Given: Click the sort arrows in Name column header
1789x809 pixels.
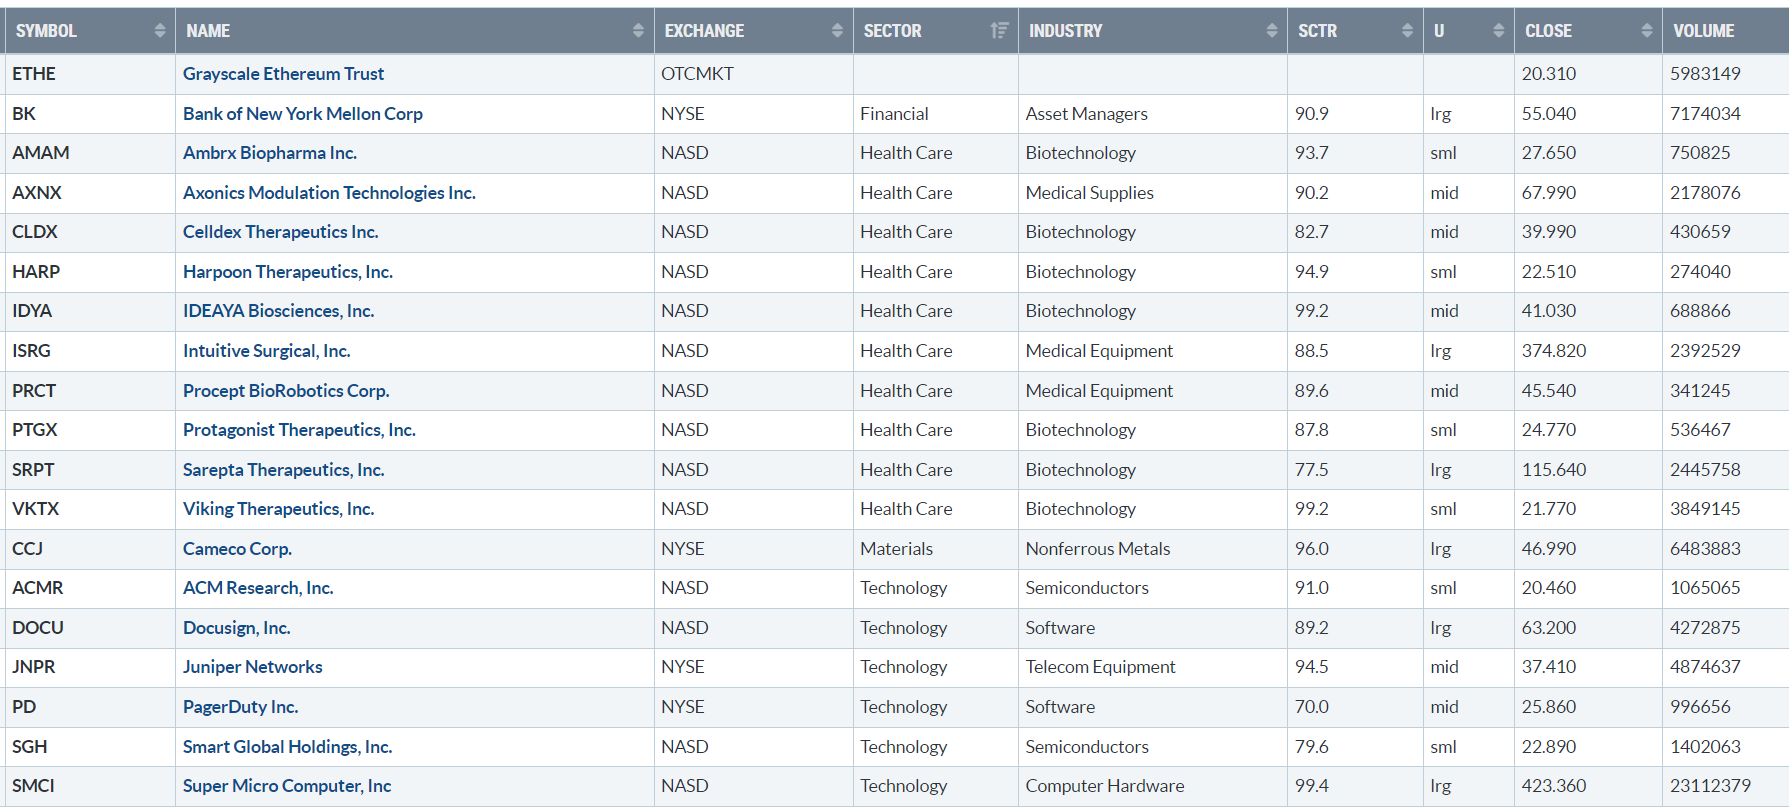Looking at the screenshot, I should pos(638,31).
